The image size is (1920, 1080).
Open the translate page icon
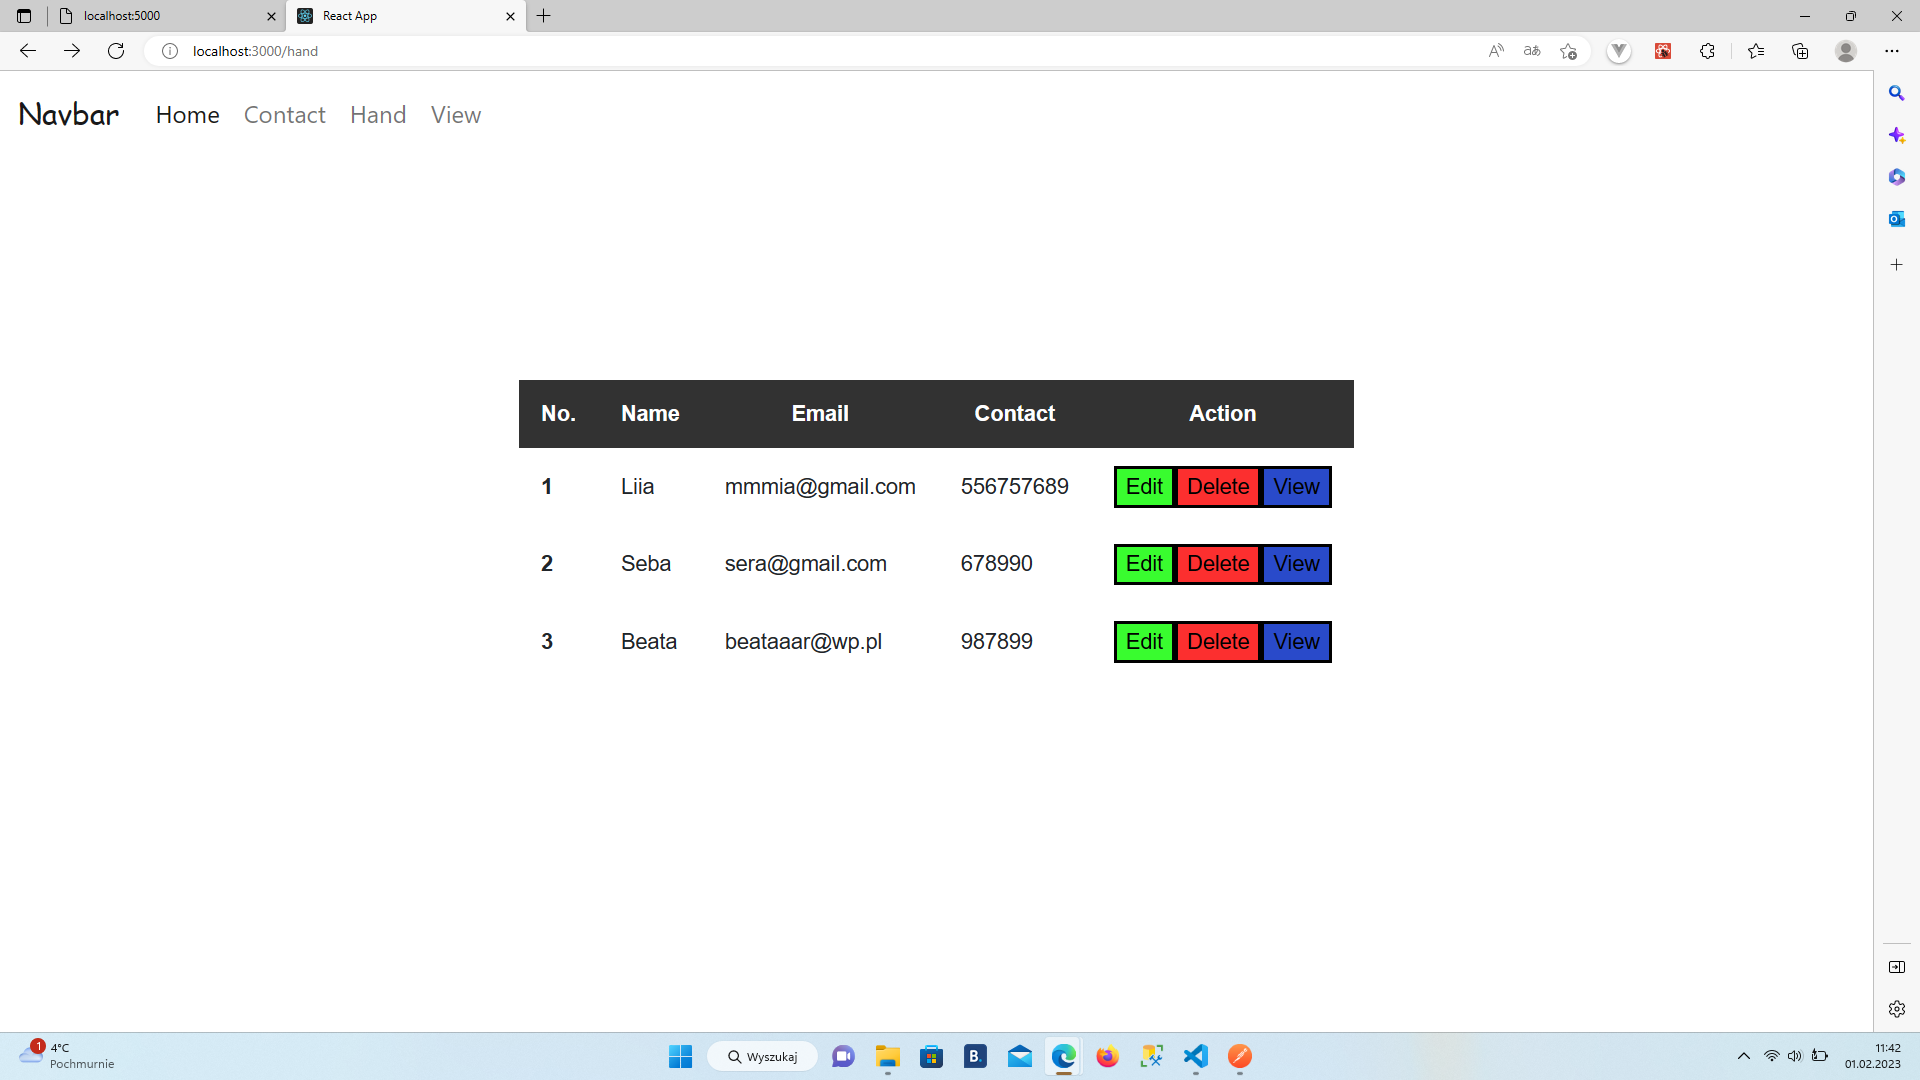pyautogui.click(x=1532, y=51)
